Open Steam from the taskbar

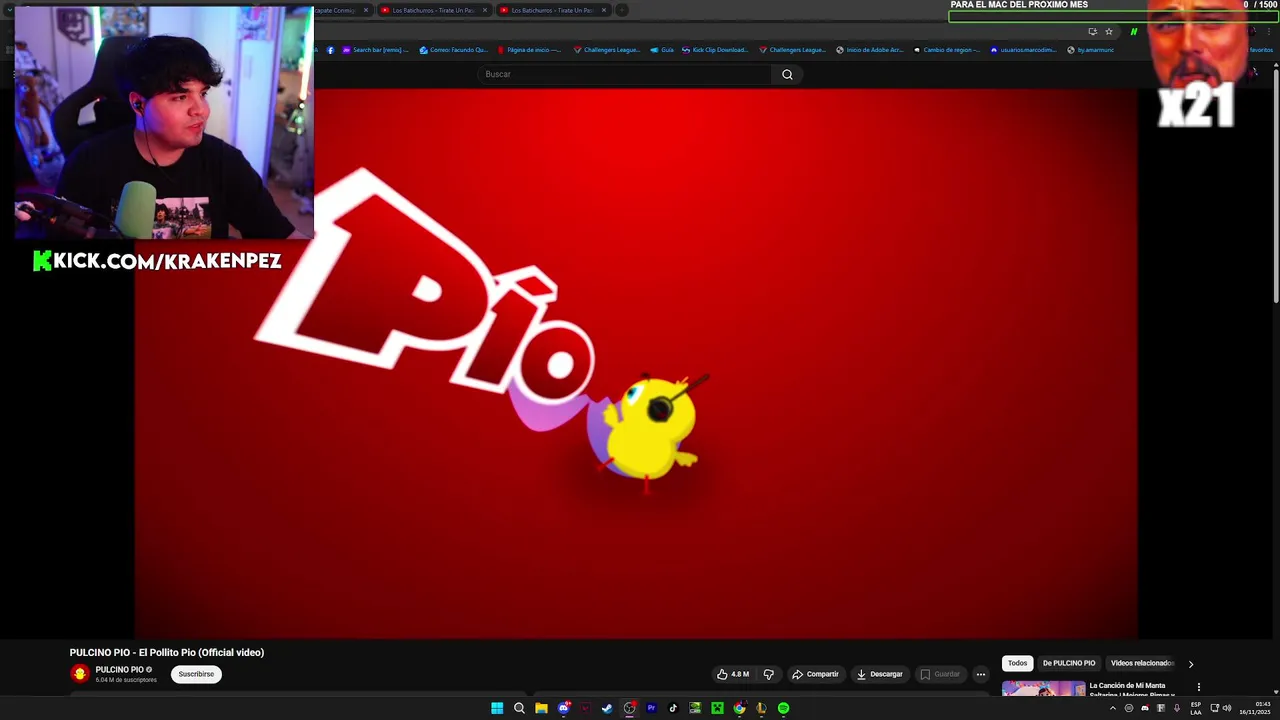(607, 708)
